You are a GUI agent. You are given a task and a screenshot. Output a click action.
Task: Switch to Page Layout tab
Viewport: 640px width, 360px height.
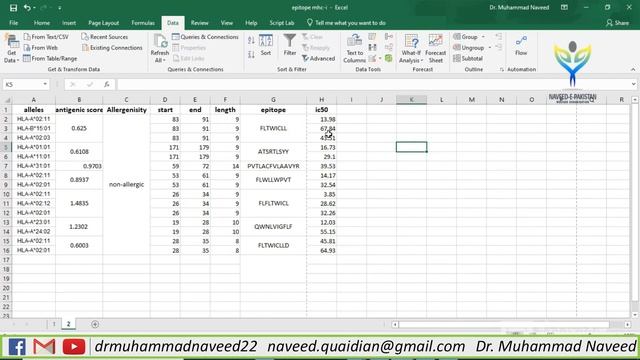103,23
